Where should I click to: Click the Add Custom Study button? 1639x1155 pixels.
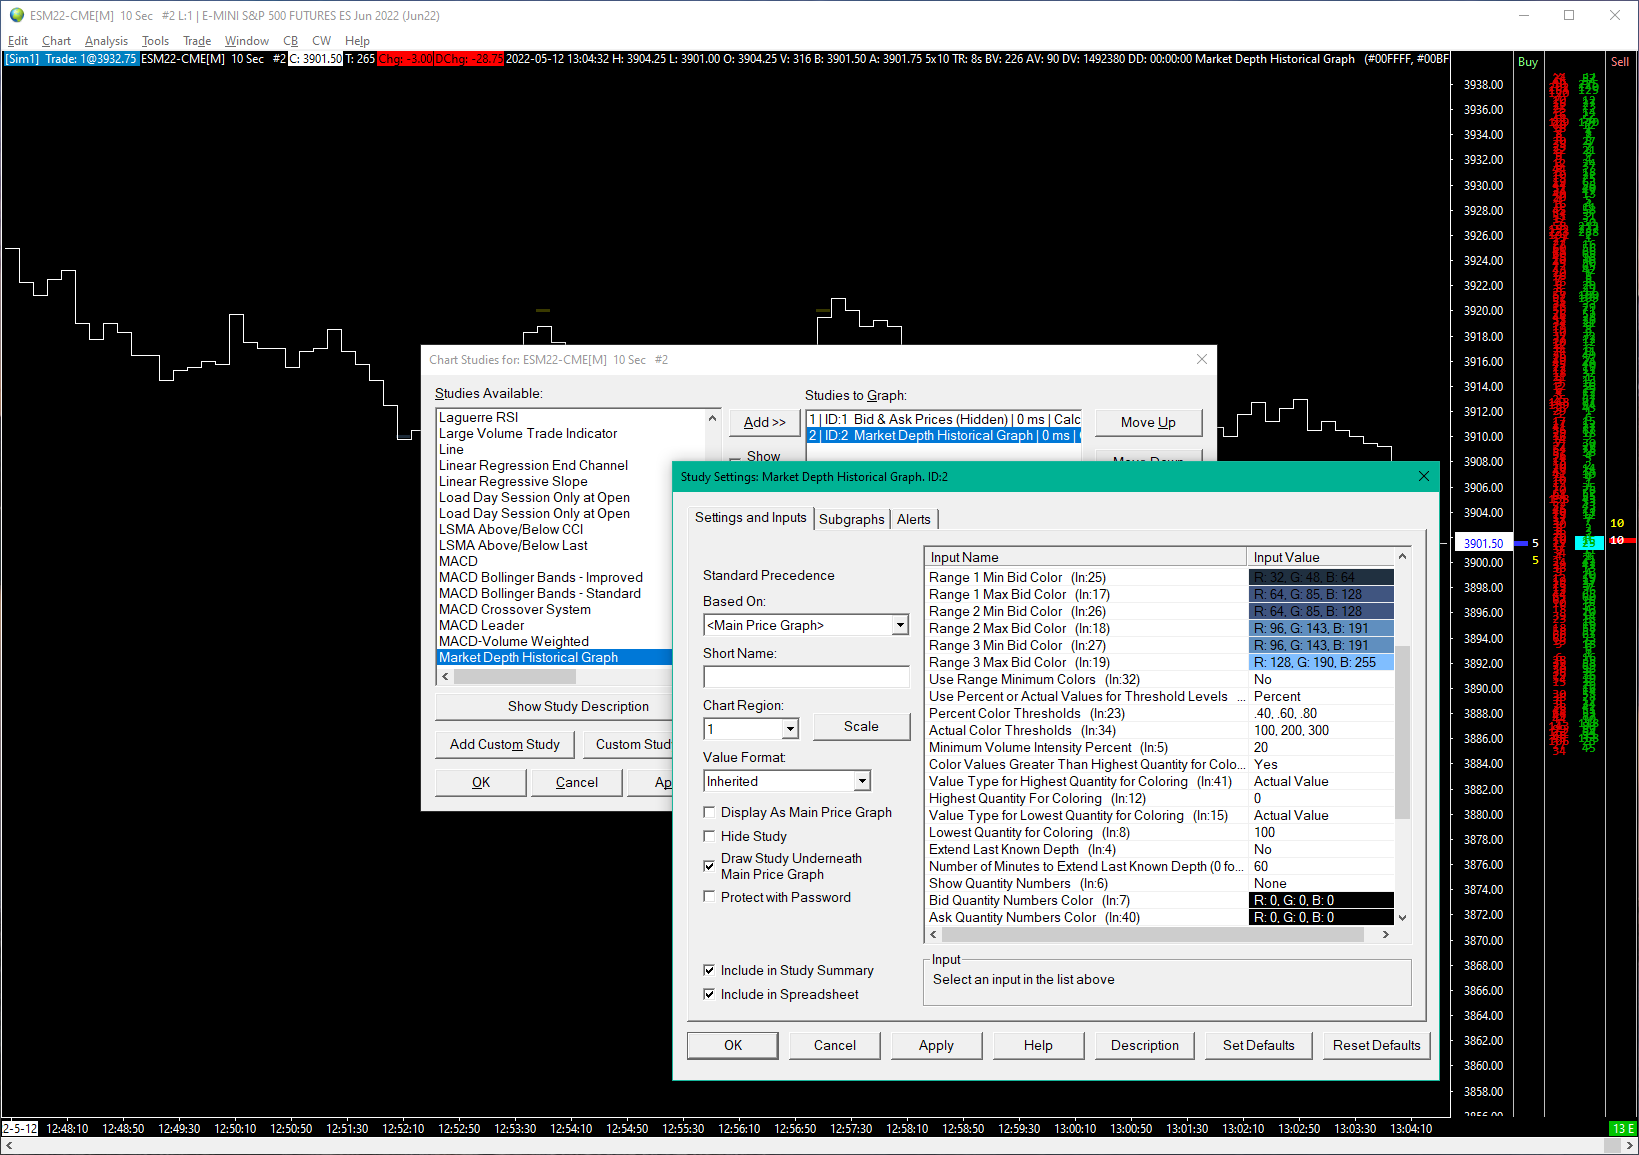505,744
